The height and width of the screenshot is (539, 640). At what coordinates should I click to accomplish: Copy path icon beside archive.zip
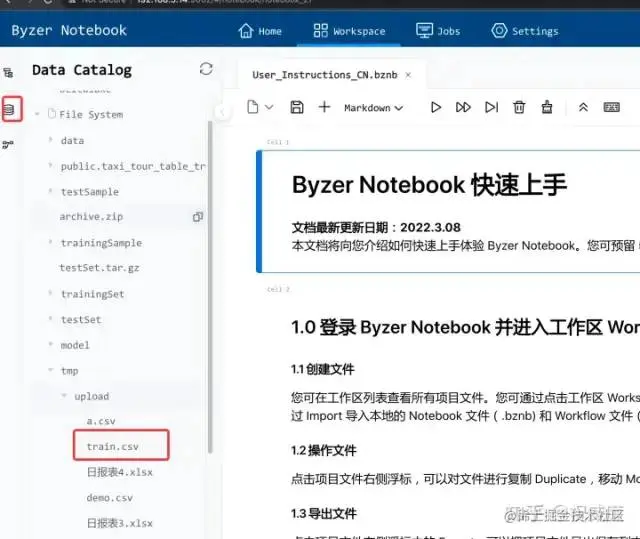point(198,217)
